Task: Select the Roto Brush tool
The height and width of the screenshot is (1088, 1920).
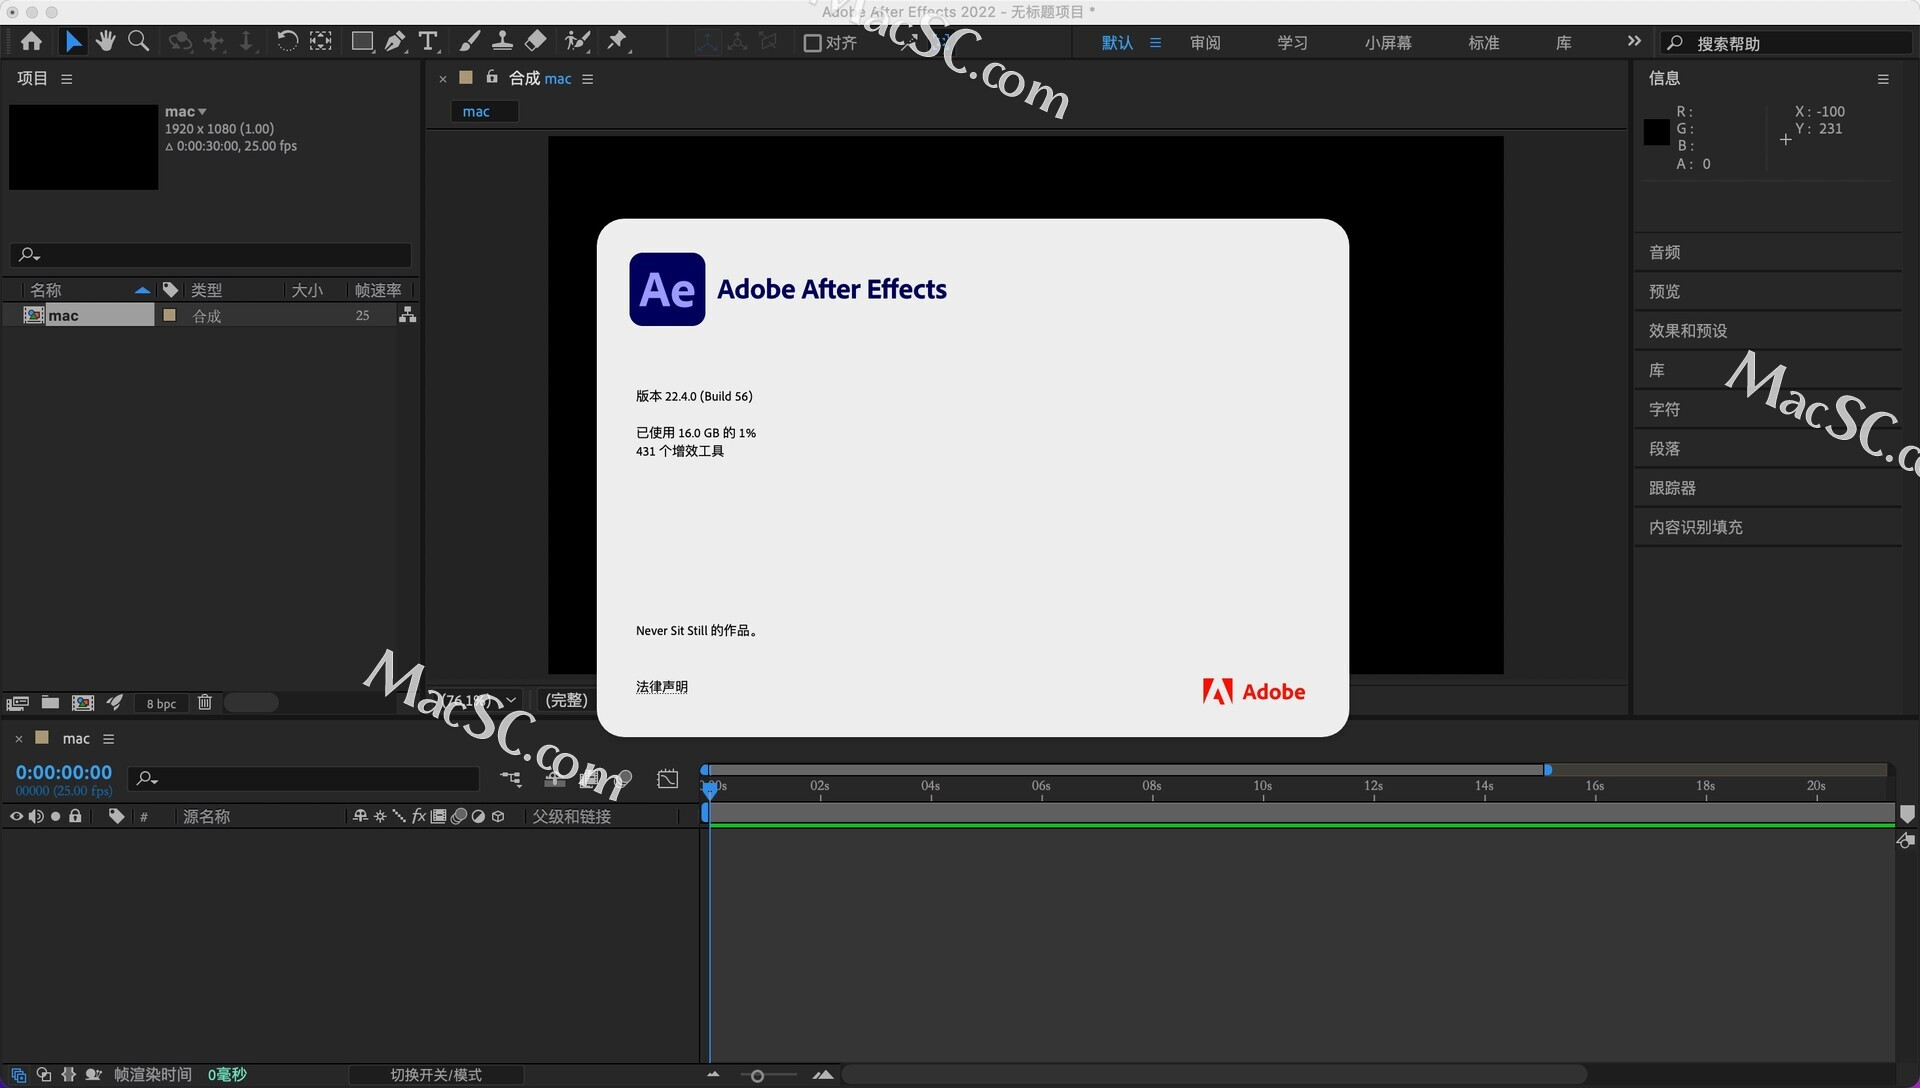Action: point(578,41)
